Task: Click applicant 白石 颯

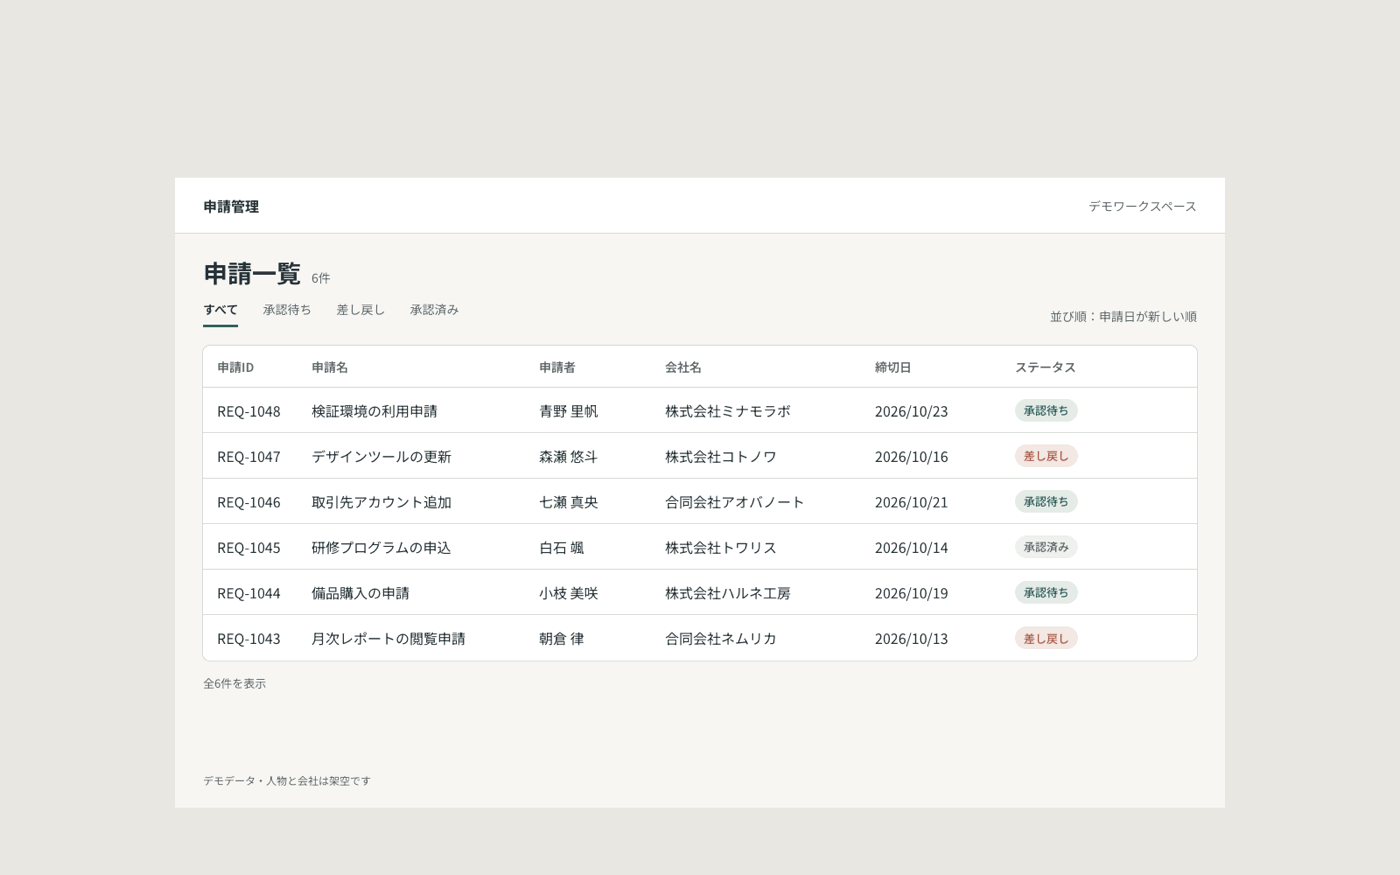Action: click(x=561, y=548)
